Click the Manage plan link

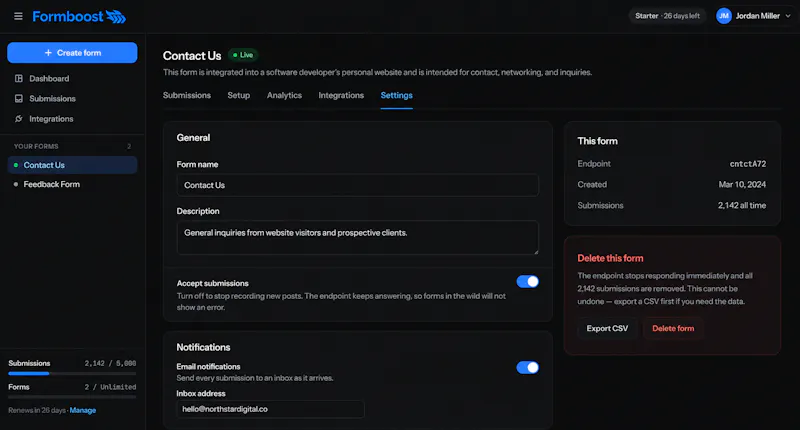point(83,410)
